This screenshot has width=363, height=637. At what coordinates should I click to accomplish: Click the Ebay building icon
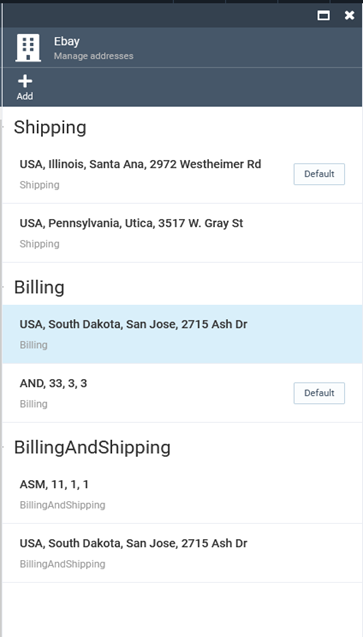coord(28,48)
